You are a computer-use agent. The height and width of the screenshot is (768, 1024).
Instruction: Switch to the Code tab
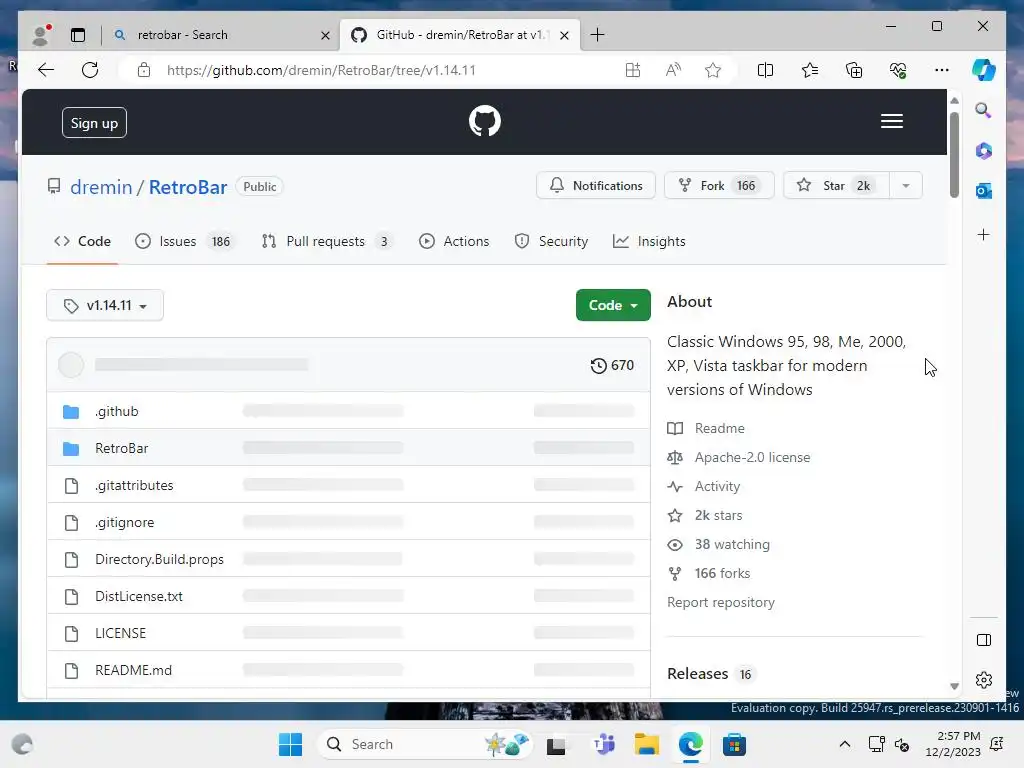point(82,241)
